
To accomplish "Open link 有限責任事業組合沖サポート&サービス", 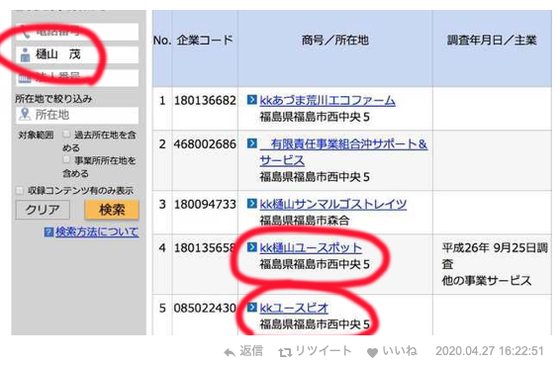I will click(x=344, y=152).
